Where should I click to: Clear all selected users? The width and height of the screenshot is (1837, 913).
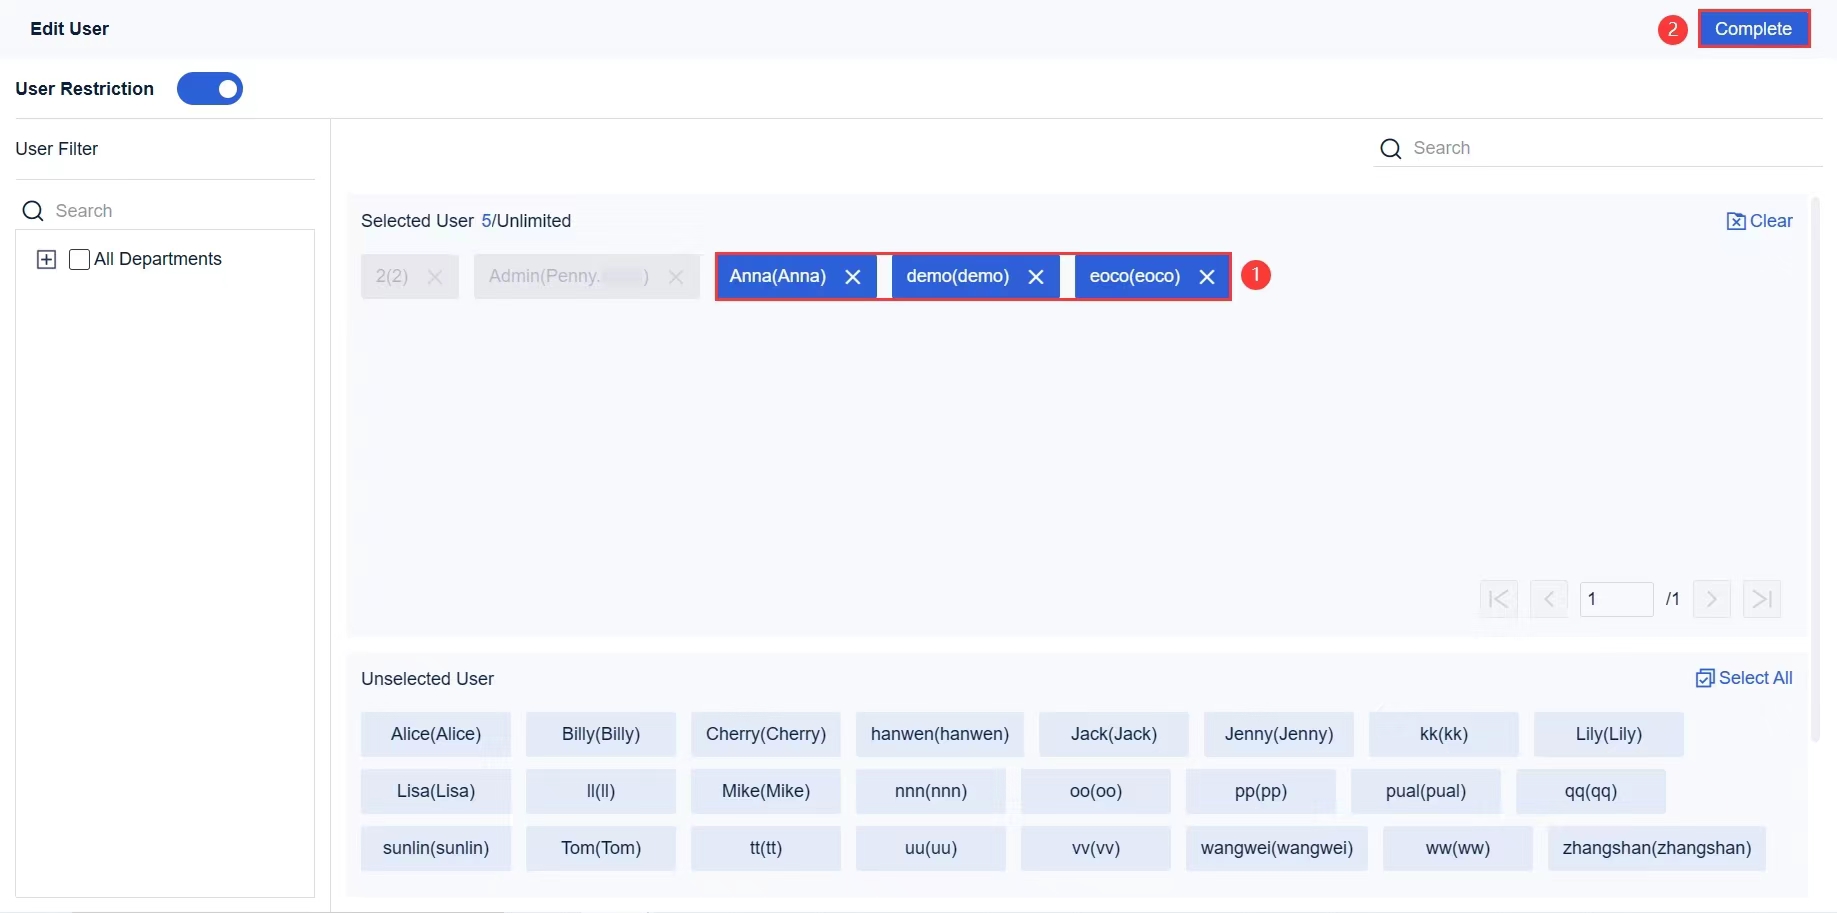point(1759,220)
